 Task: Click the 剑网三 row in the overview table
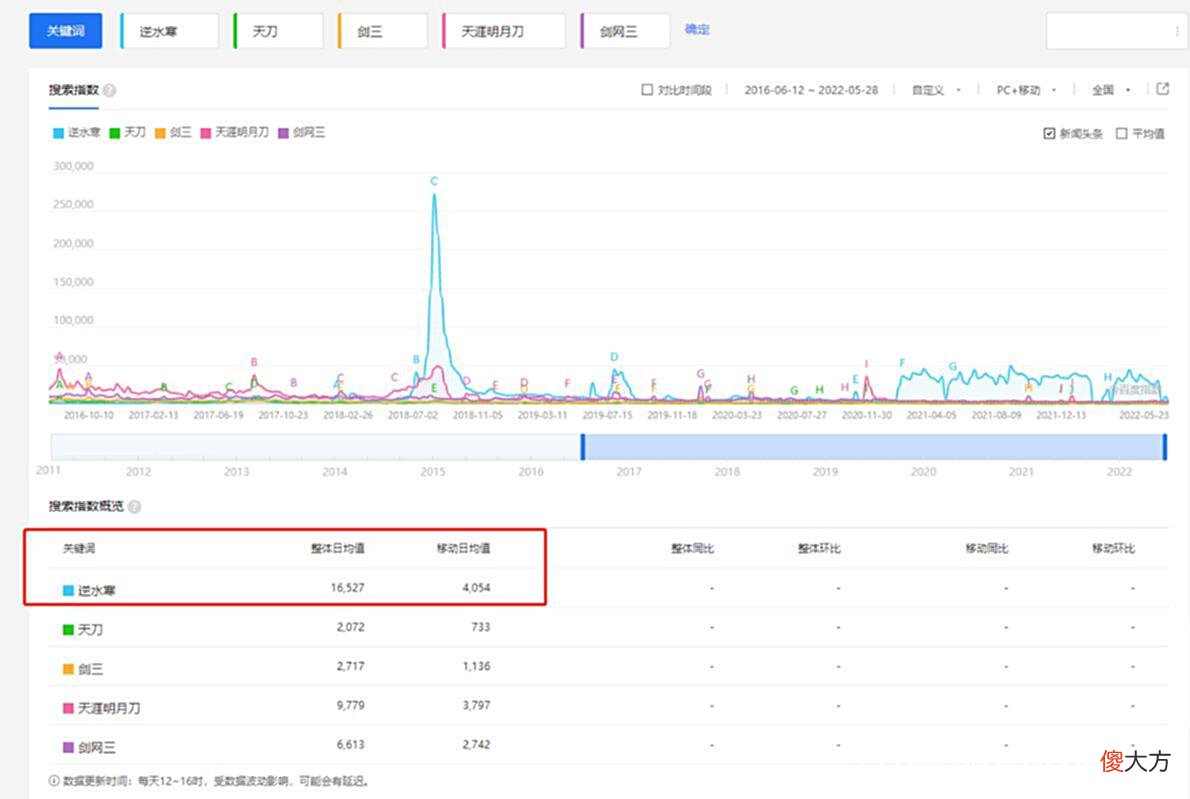click(x=608, y=746)
